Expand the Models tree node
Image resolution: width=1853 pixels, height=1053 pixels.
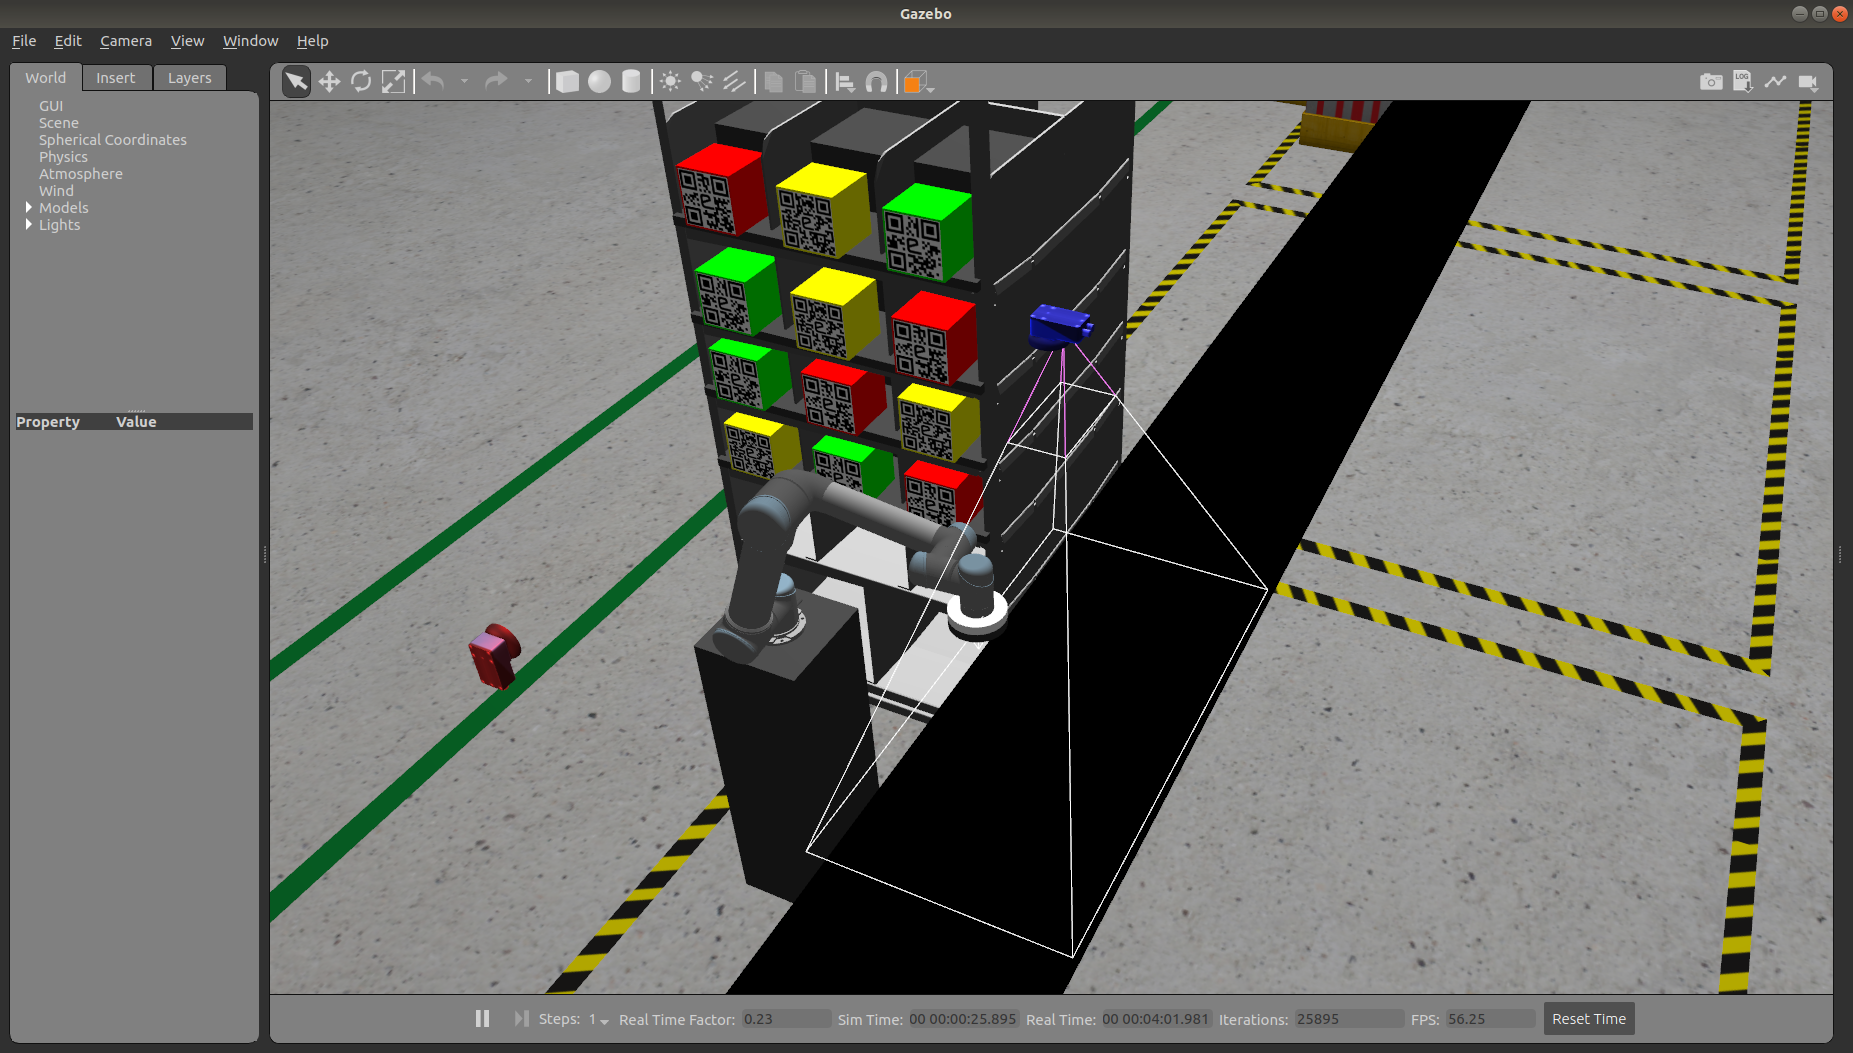tap(28, 207)
